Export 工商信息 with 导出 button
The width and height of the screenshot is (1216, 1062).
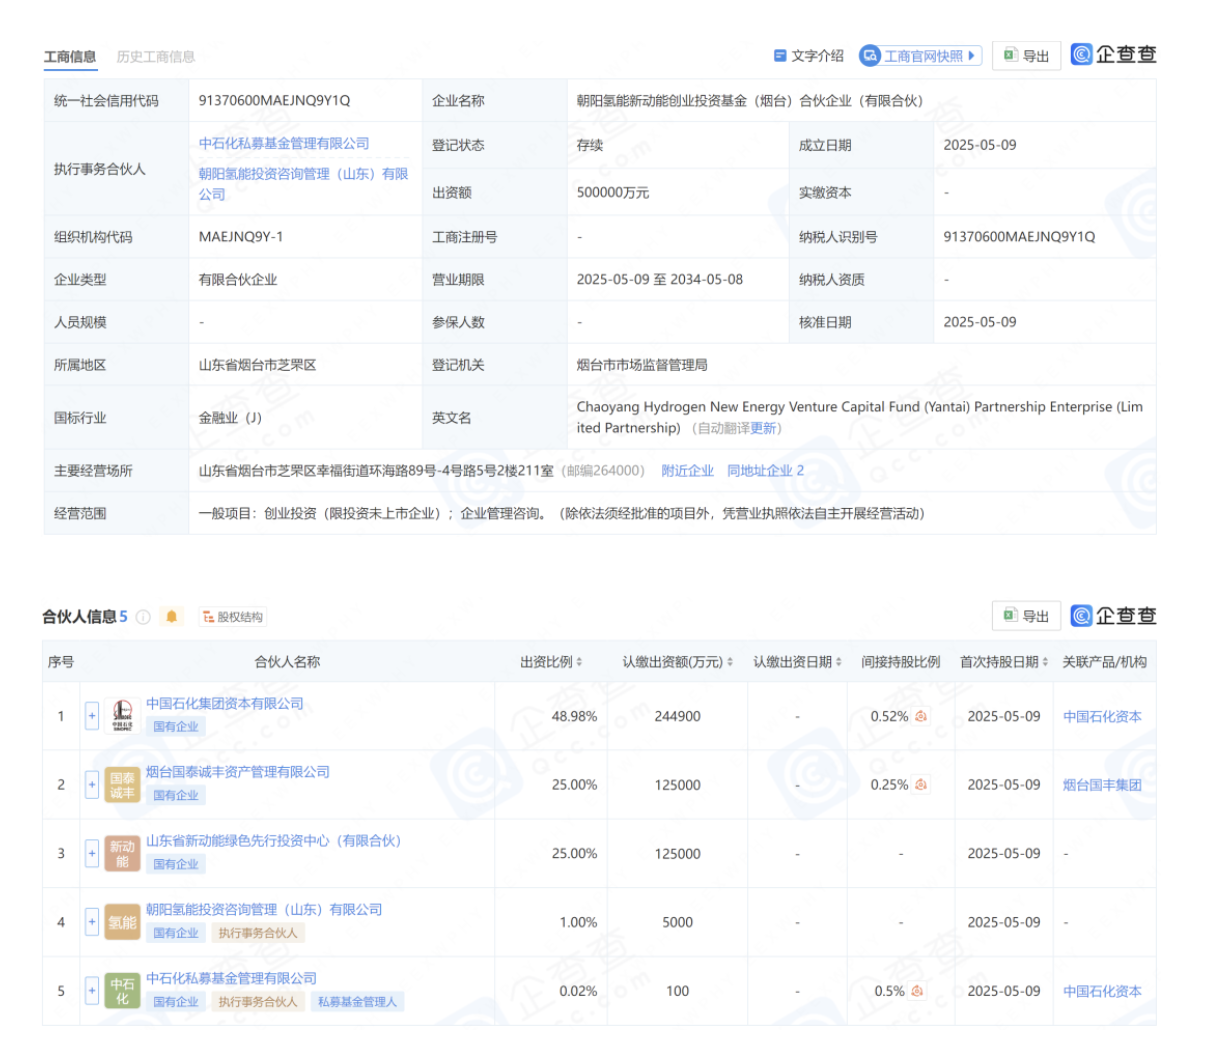1027,56
